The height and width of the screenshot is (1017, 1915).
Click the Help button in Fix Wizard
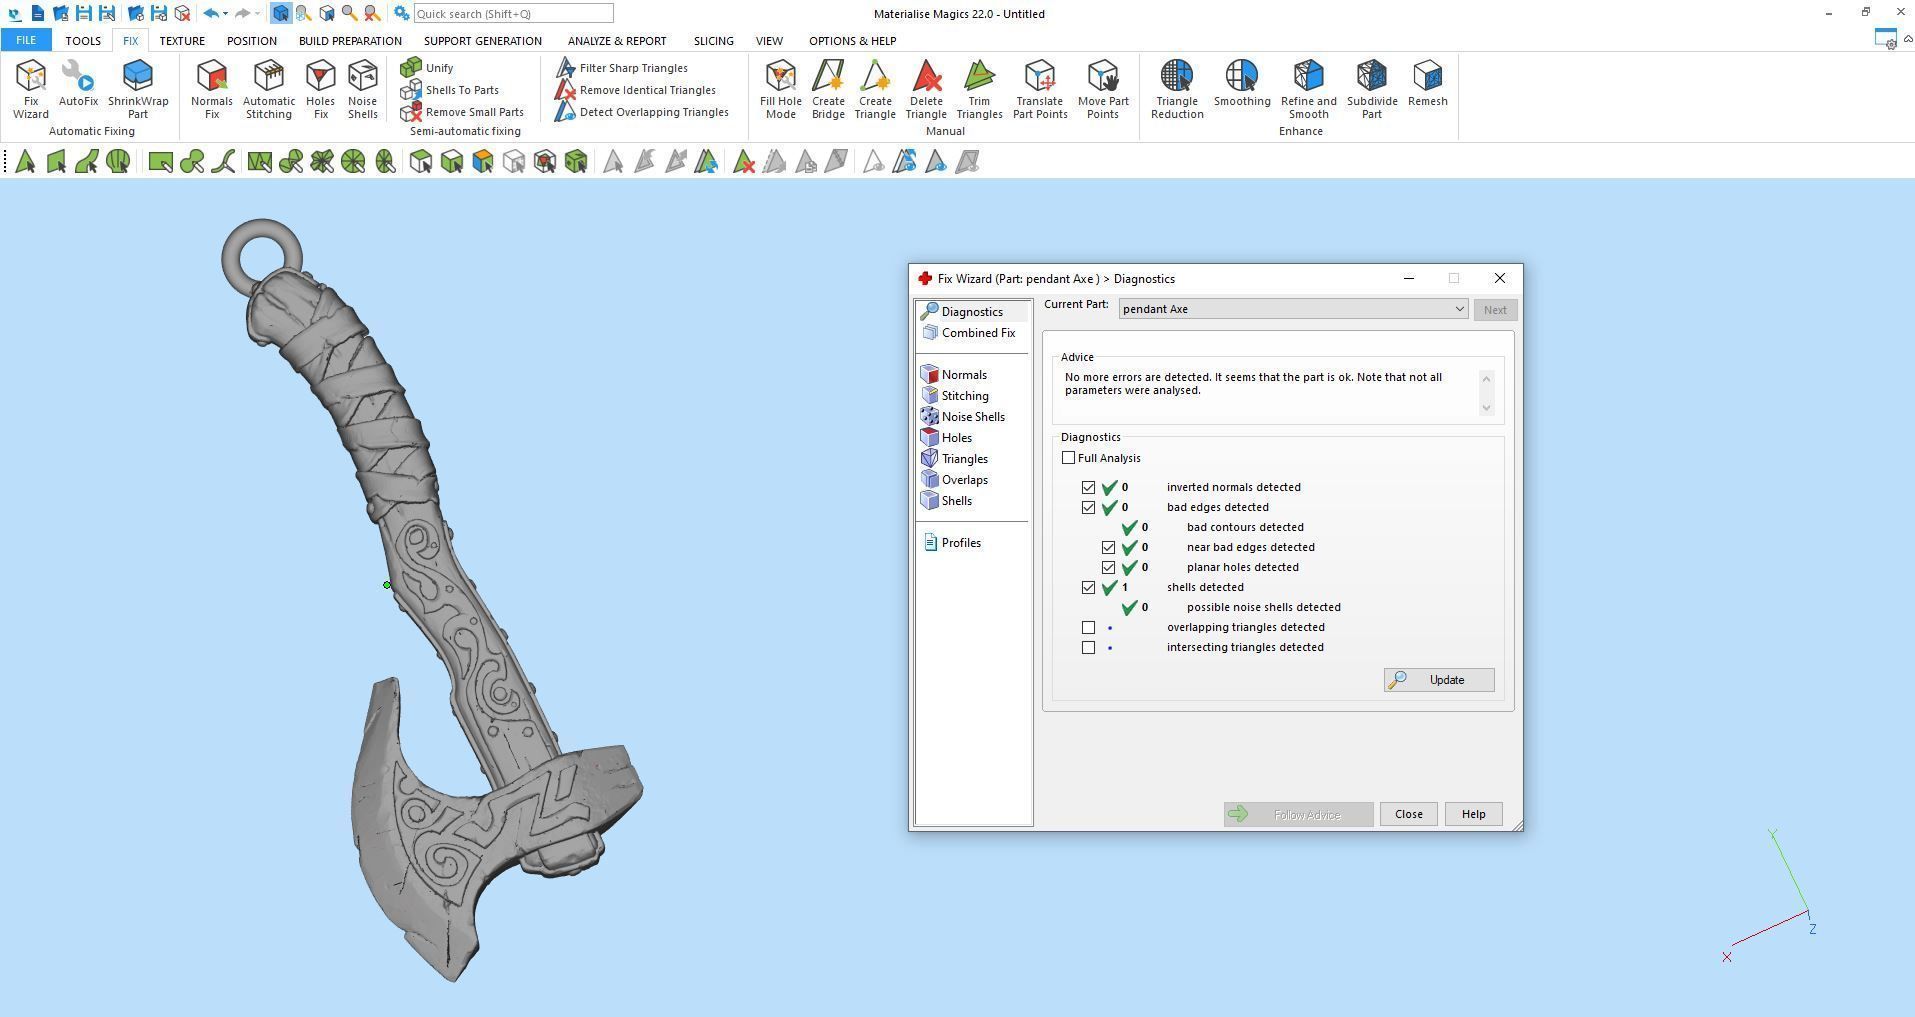1473,814
